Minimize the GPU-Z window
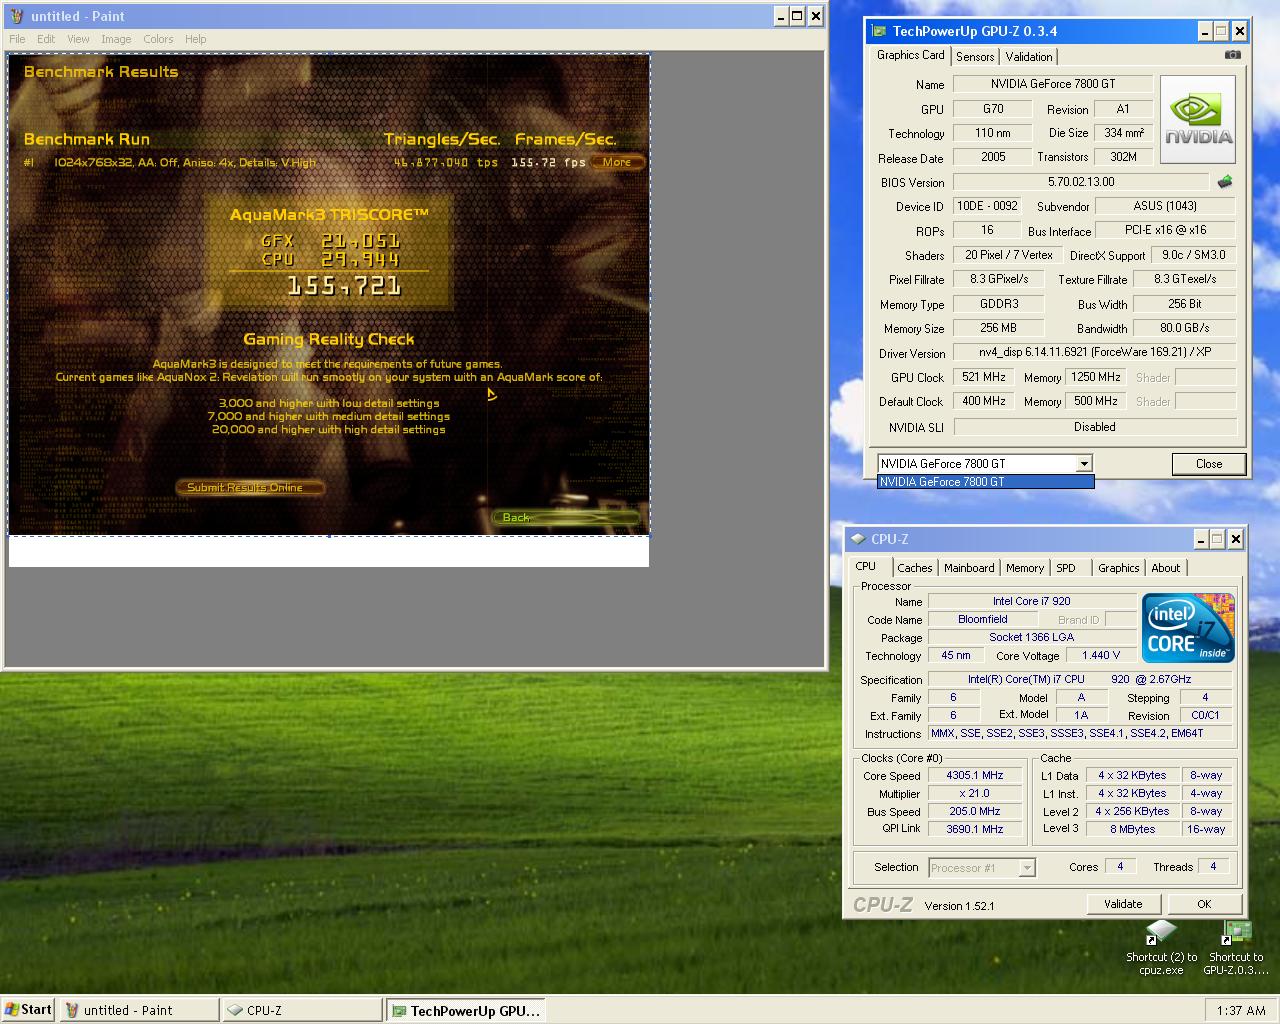 1206,31
